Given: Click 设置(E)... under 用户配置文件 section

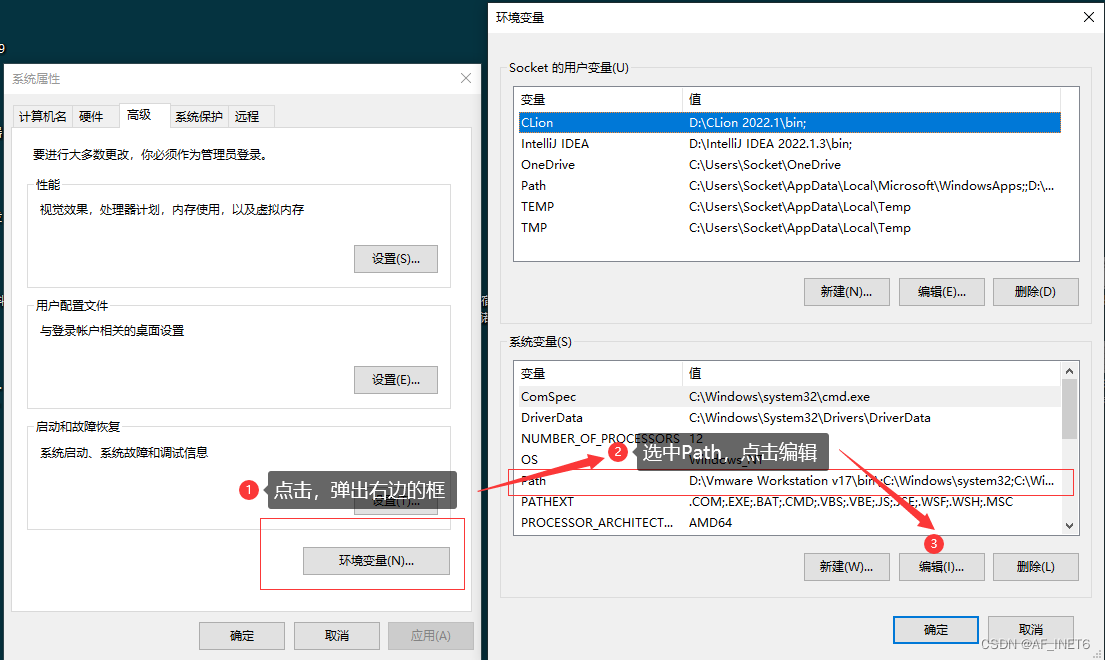Looking at the screenshot, I should coord(396,380).
